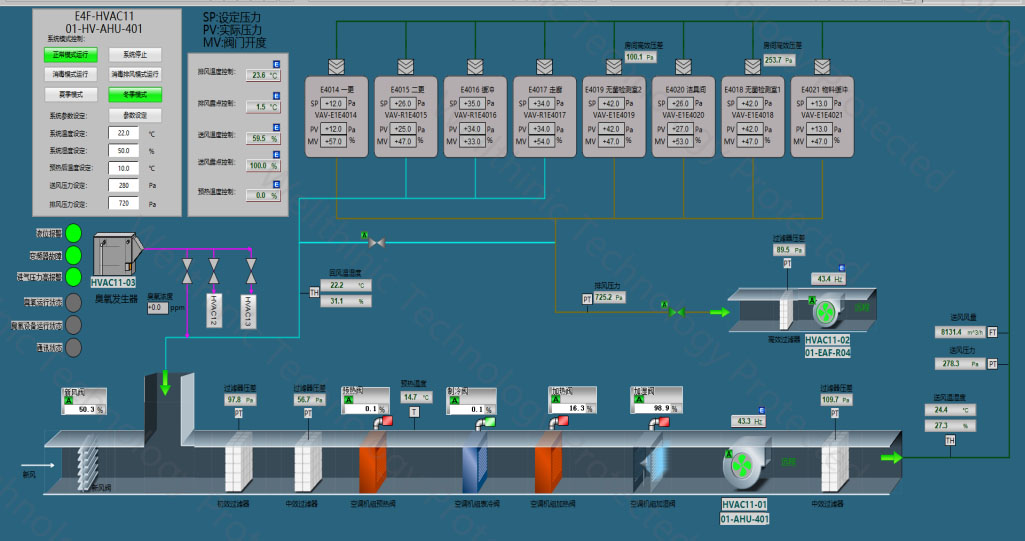Click the E icon above the 59.5 % value
The width and height of the screenshot is (1025, 541).
277,127
